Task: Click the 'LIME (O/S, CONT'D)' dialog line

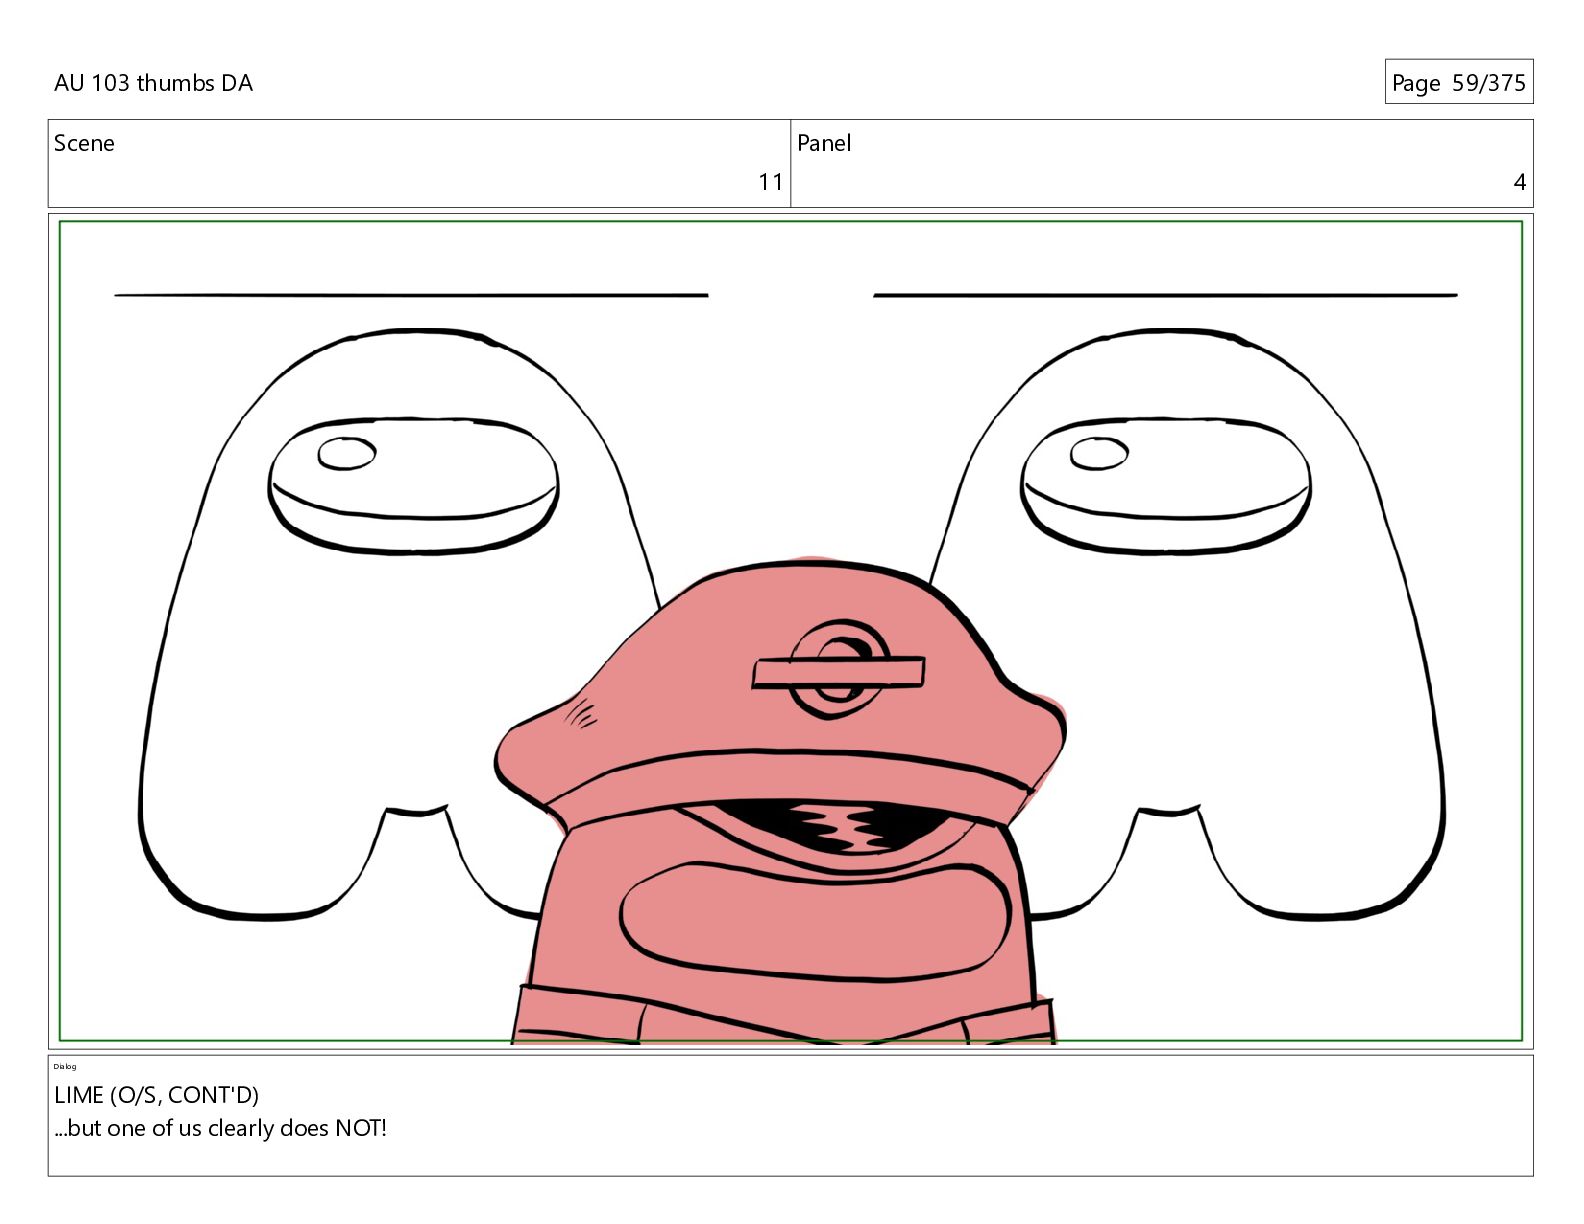Action: (157, 1095)
